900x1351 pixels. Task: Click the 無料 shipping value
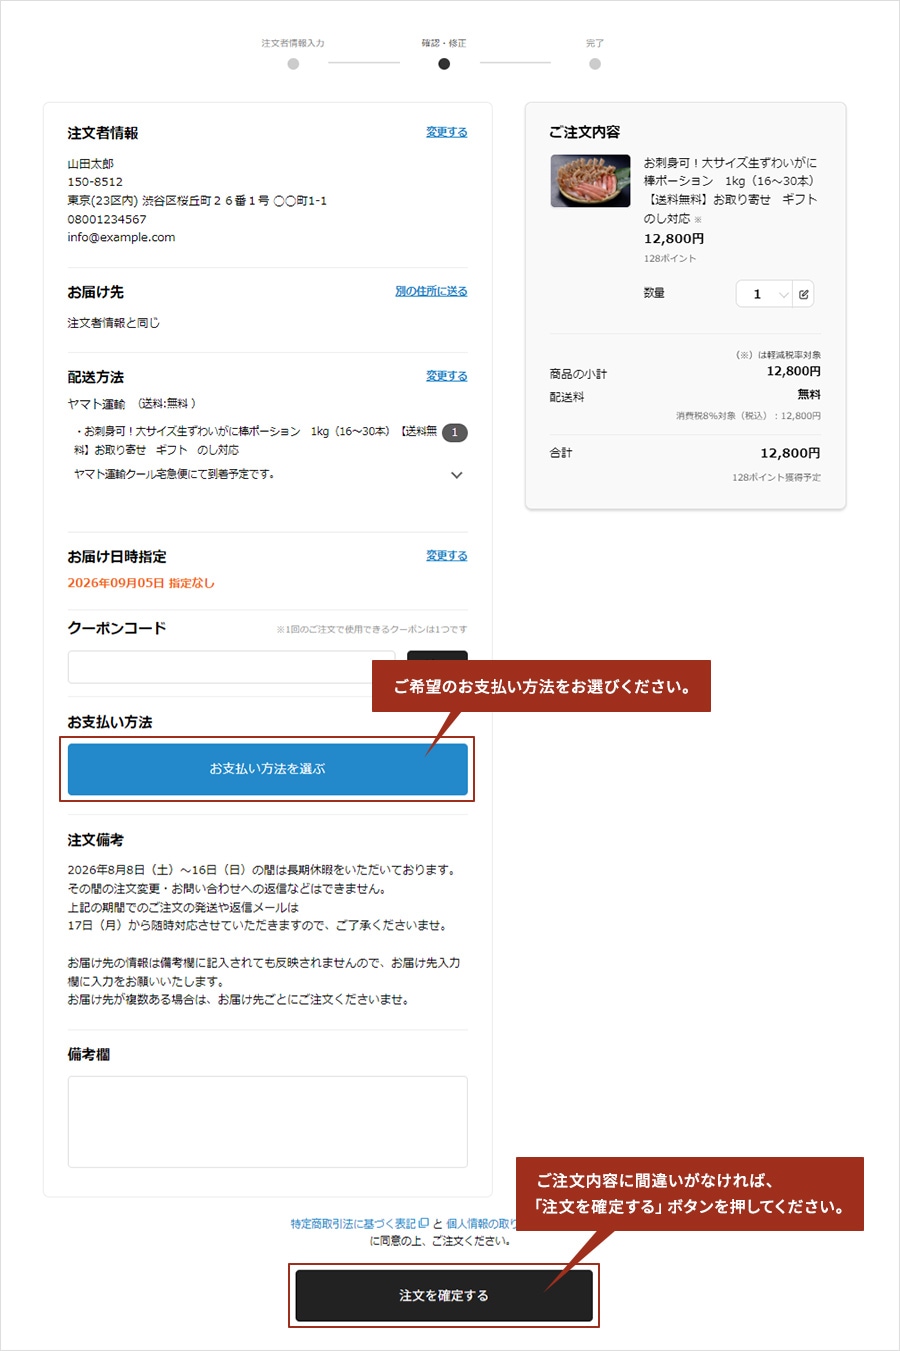click(x=809, y=395)
